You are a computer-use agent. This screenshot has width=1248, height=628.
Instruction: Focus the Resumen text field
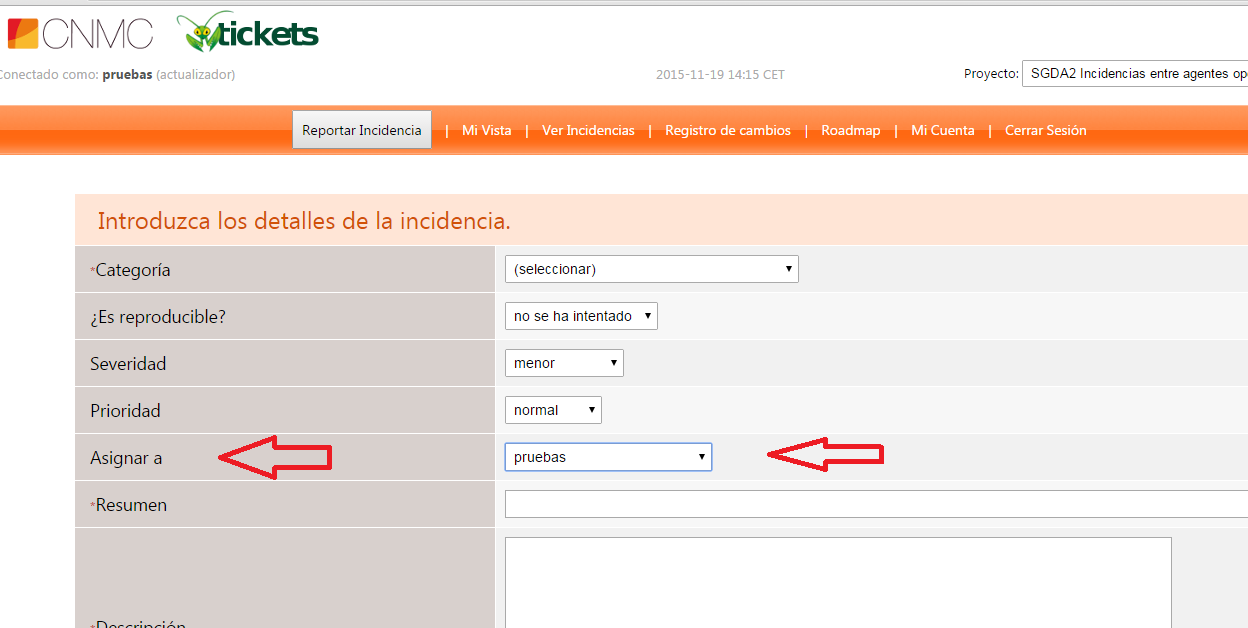click(876, 504)
